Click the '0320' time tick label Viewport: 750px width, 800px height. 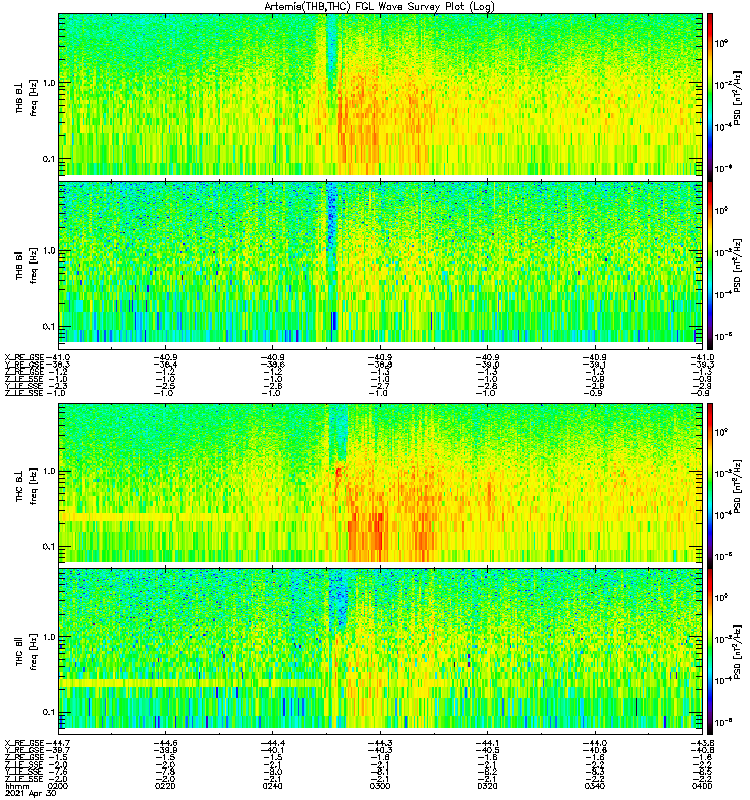487,786
